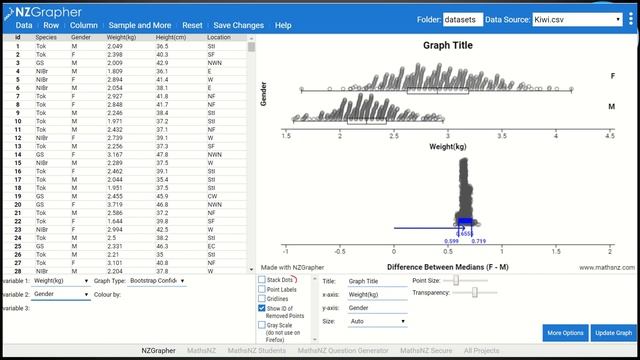Click the Gender column header
640x360 pixels.
[x=81, y=37]
